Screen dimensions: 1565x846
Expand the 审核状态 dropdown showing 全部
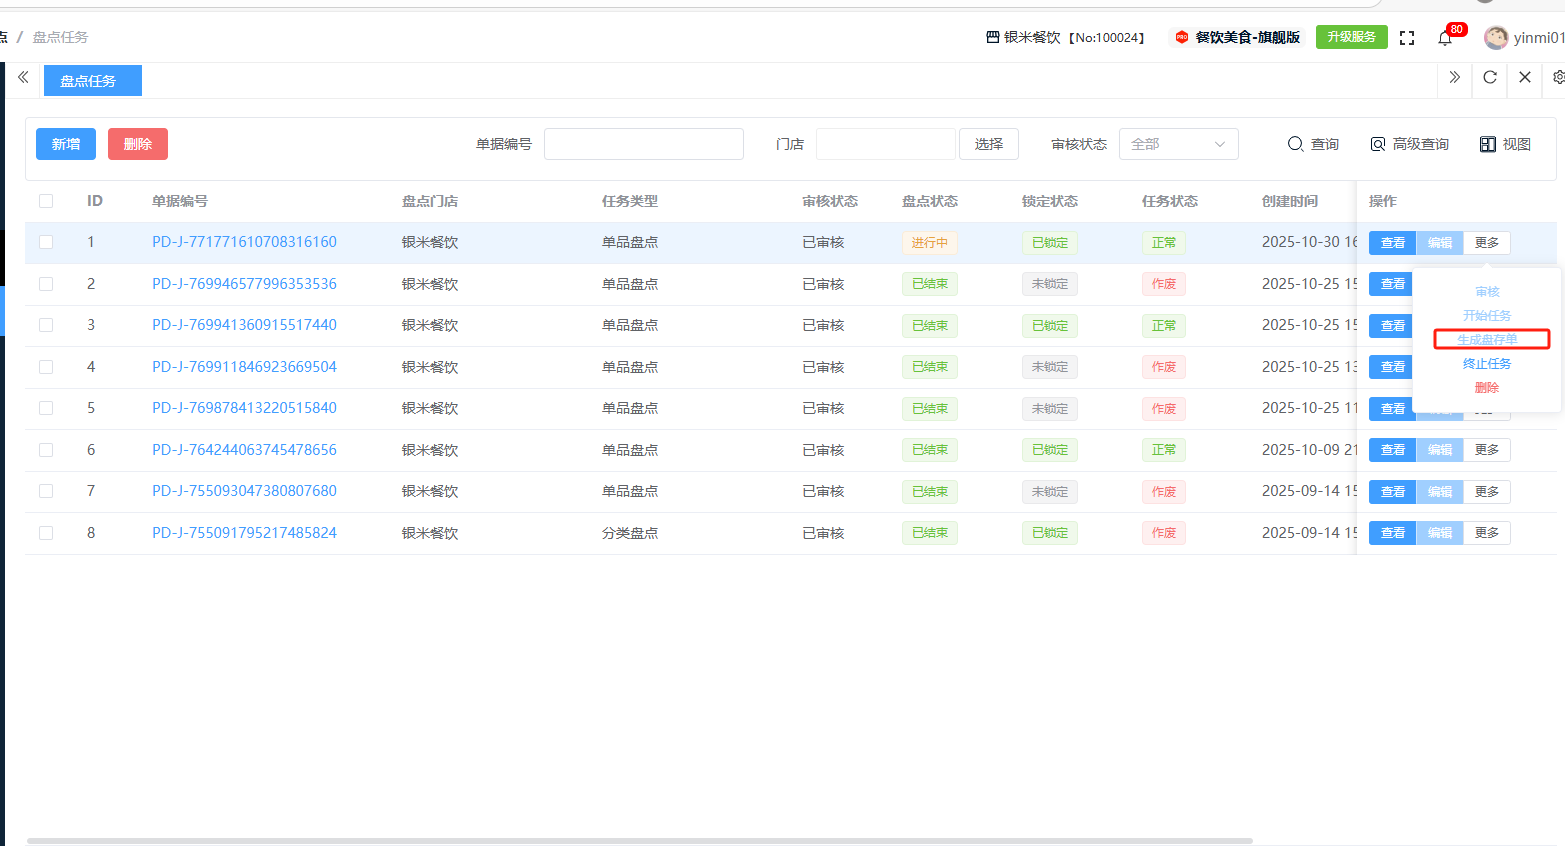(1178, 144)
